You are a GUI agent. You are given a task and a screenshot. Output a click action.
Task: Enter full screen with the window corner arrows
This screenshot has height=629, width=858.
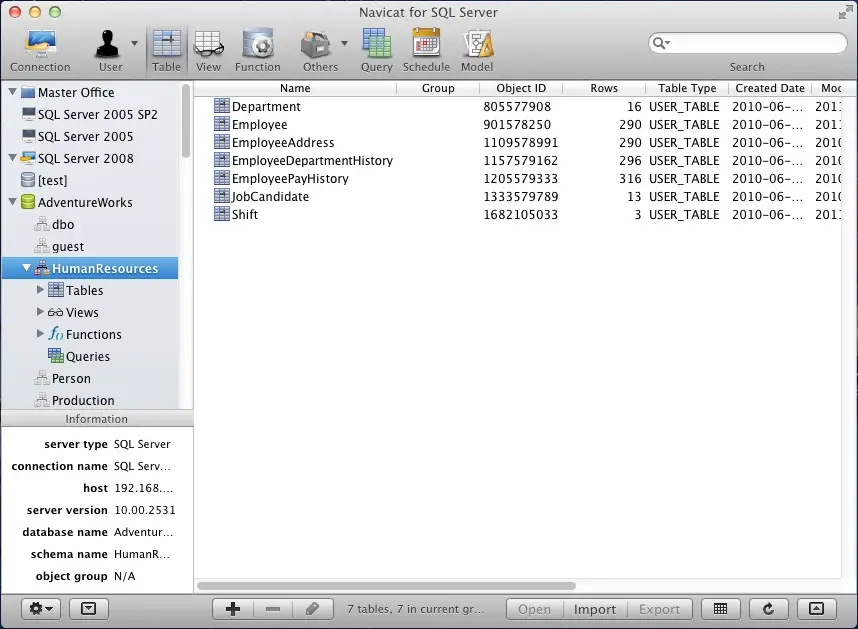tap(845, 12)
